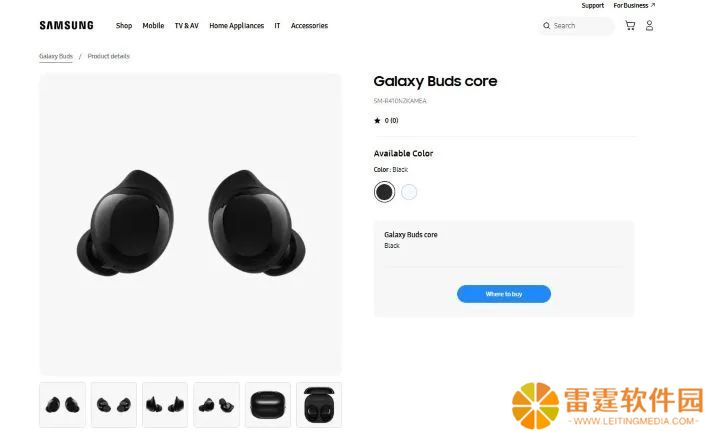This screenshot has width=708, height=431.
Task: Open the Accessories menu
Action: pyautogui.click(x=309, y=26)
